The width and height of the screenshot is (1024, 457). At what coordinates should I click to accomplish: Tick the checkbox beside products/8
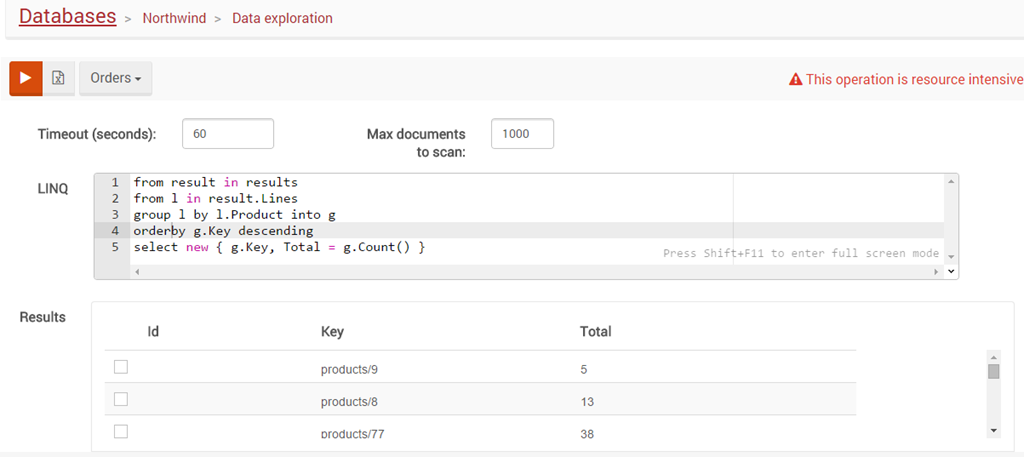point(121,399)
